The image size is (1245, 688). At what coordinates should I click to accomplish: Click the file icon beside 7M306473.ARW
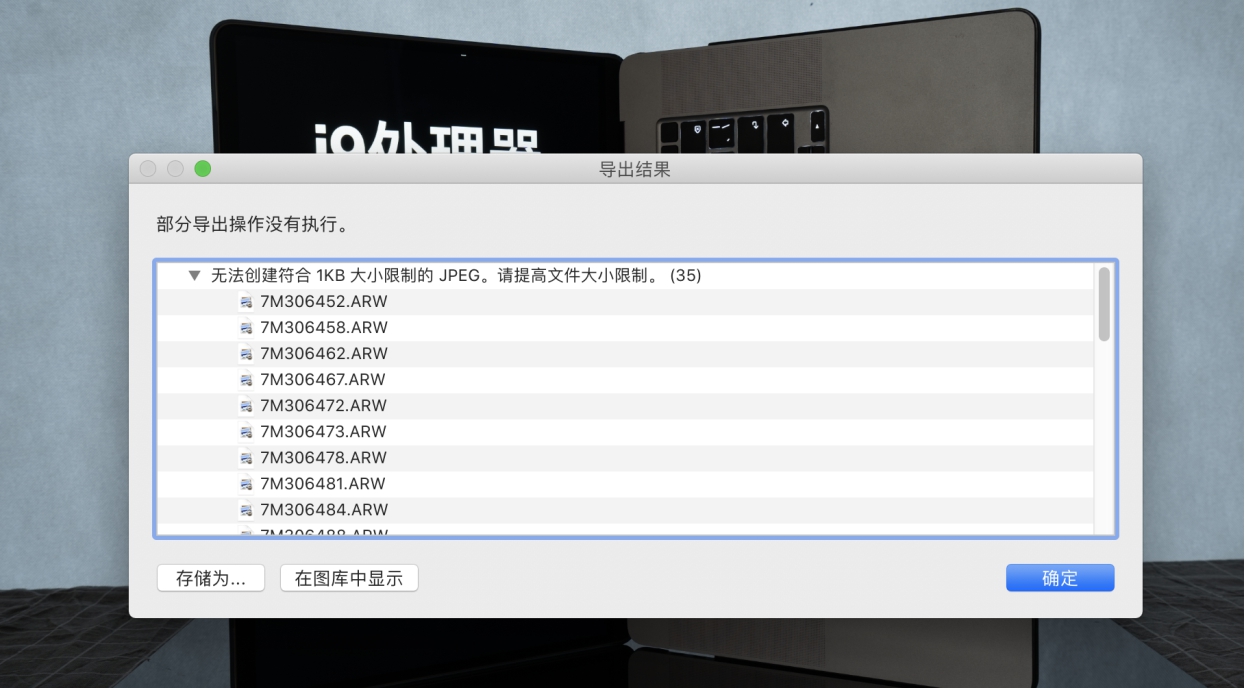[x=245, y=431]
